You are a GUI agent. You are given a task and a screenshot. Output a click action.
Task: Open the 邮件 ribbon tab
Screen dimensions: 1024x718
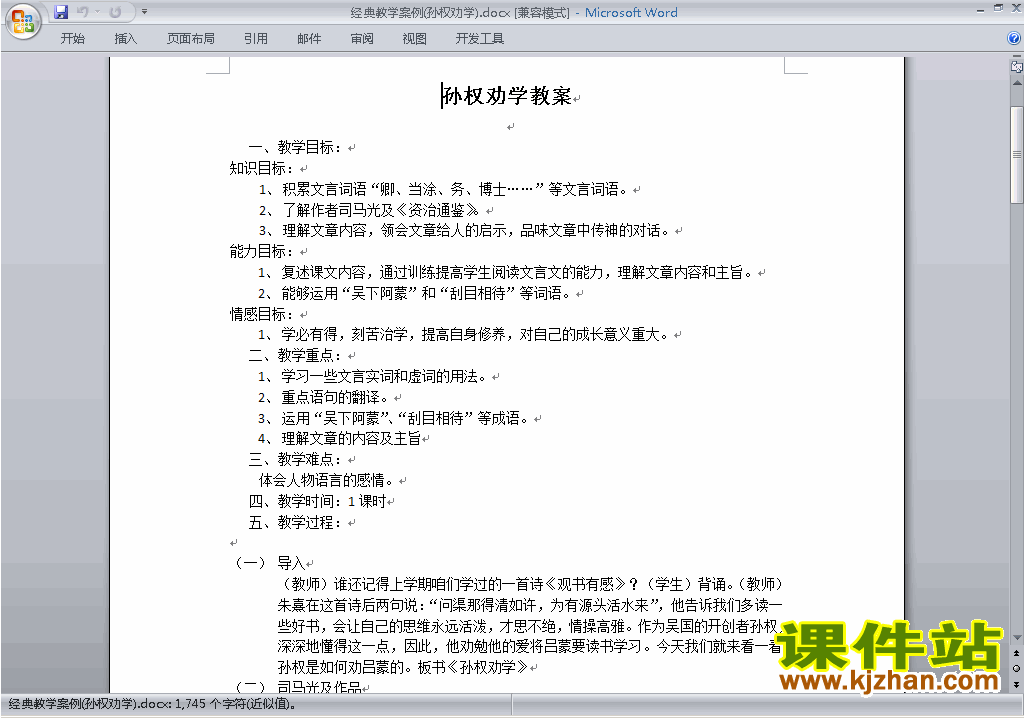[x=309, y=39]
